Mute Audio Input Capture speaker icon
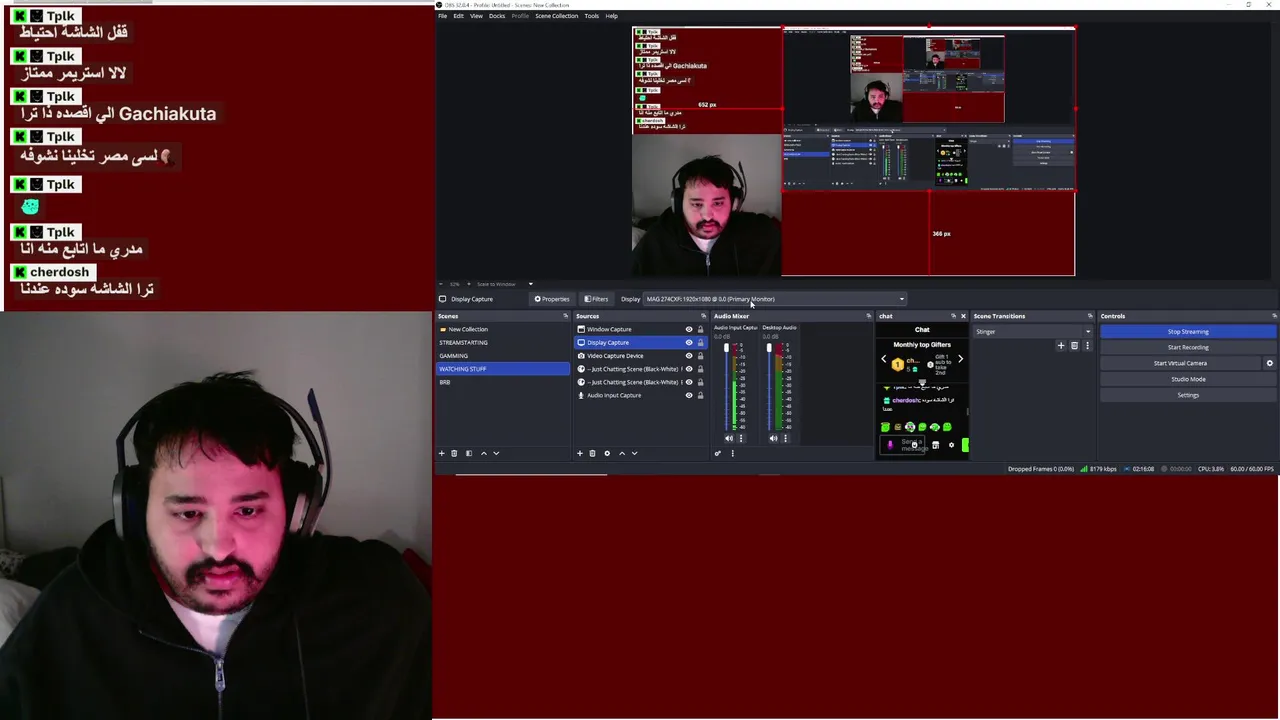 click(x=728, y=438)
